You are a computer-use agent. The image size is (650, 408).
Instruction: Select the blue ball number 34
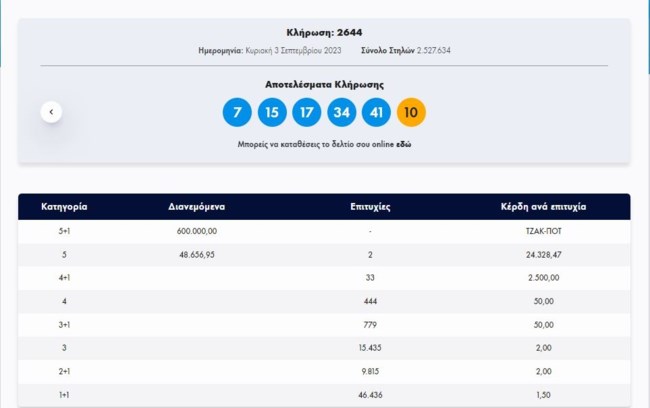342,112
